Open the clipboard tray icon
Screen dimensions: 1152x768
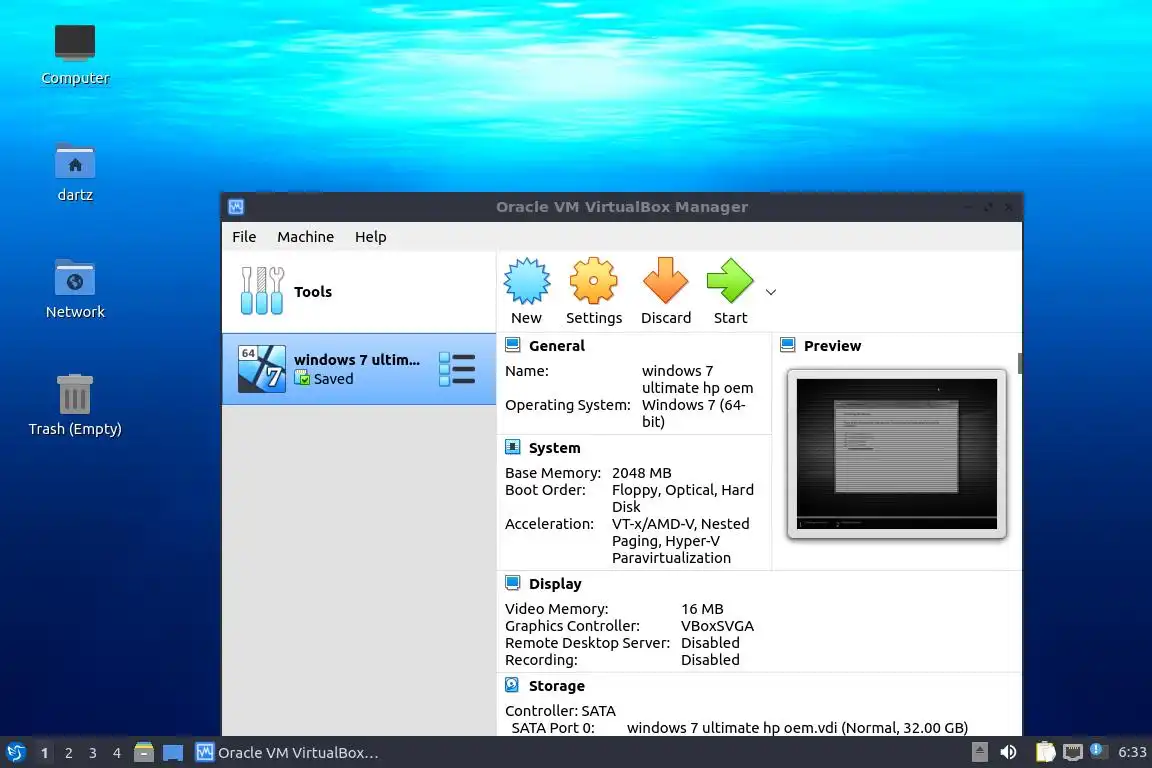[x=1045, y=752]
